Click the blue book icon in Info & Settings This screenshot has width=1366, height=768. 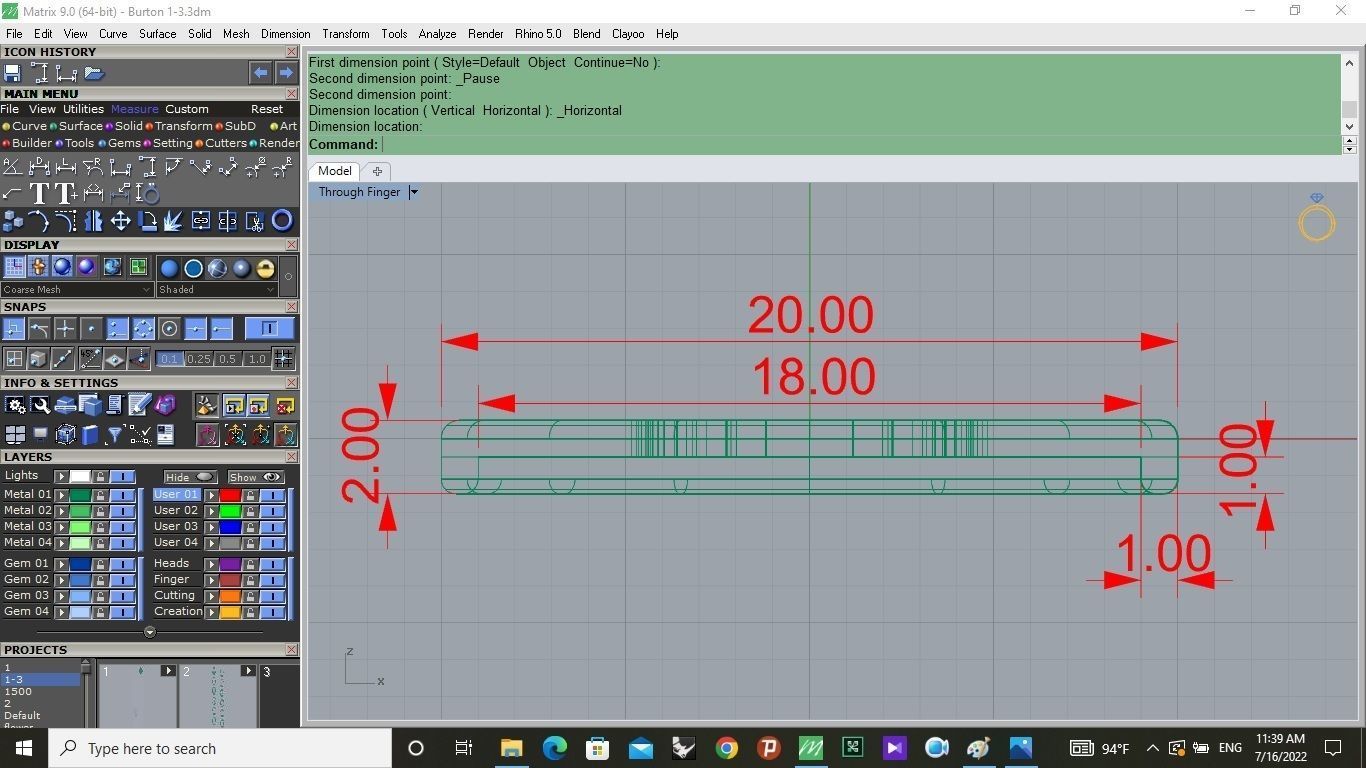pos(91,435)
